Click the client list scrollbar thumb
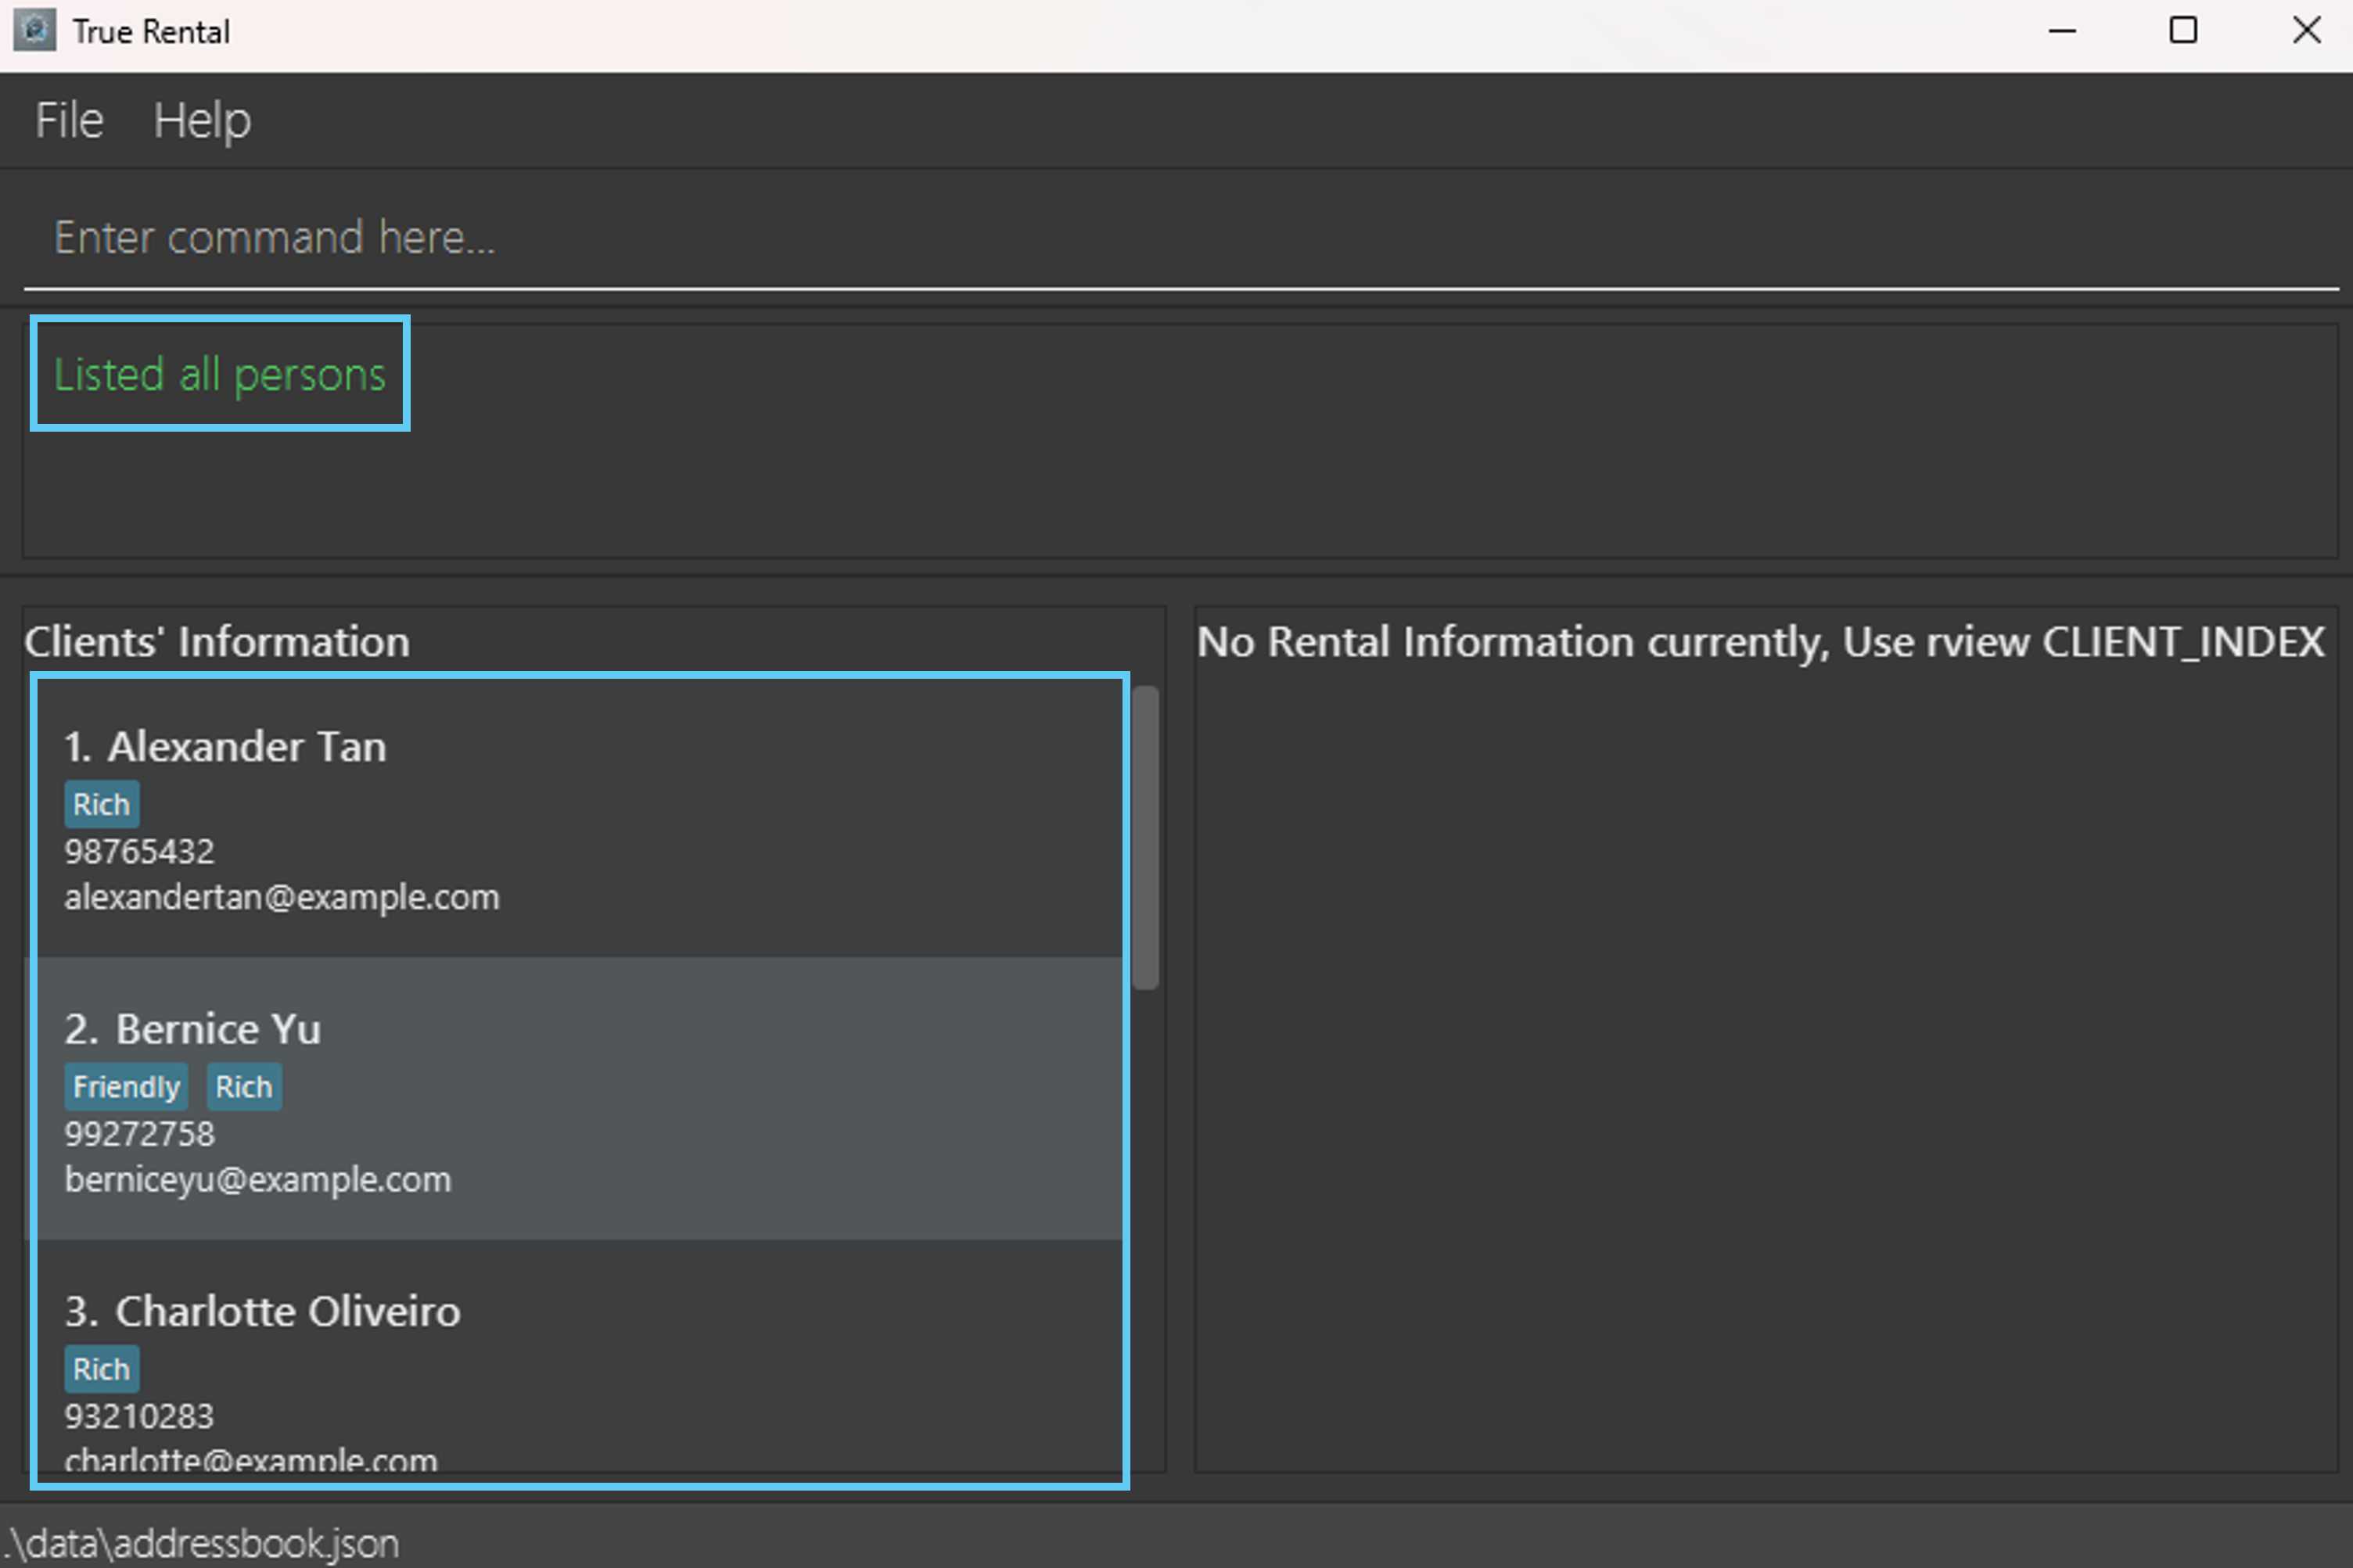 click(1145, 838)
